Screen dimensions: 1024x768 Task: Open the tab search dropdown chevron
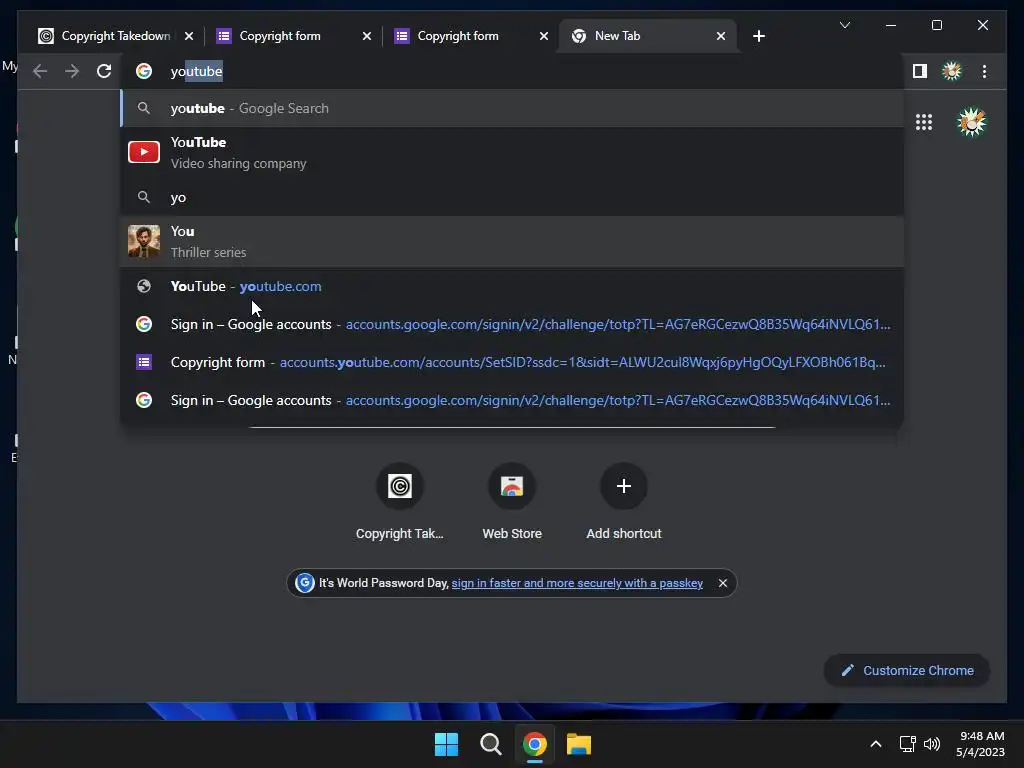[845, 25]
